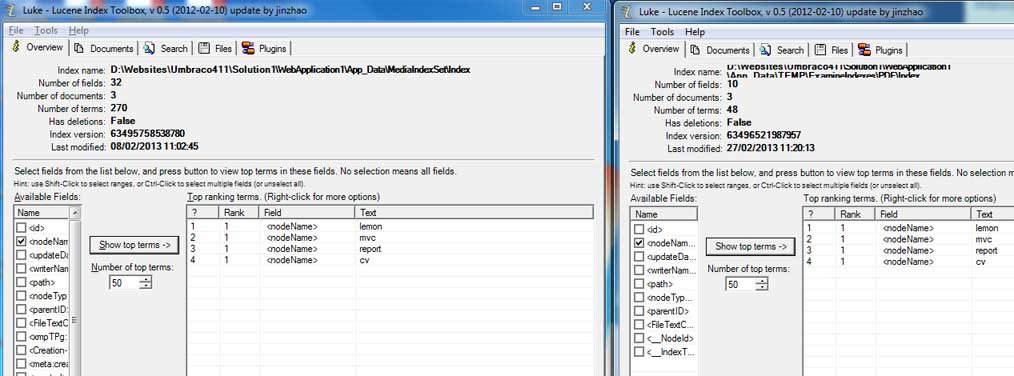This screenshot has height=376, width=1014.
Task: Open the Tools menu in right Luke window
Action: tap(662, 32)
